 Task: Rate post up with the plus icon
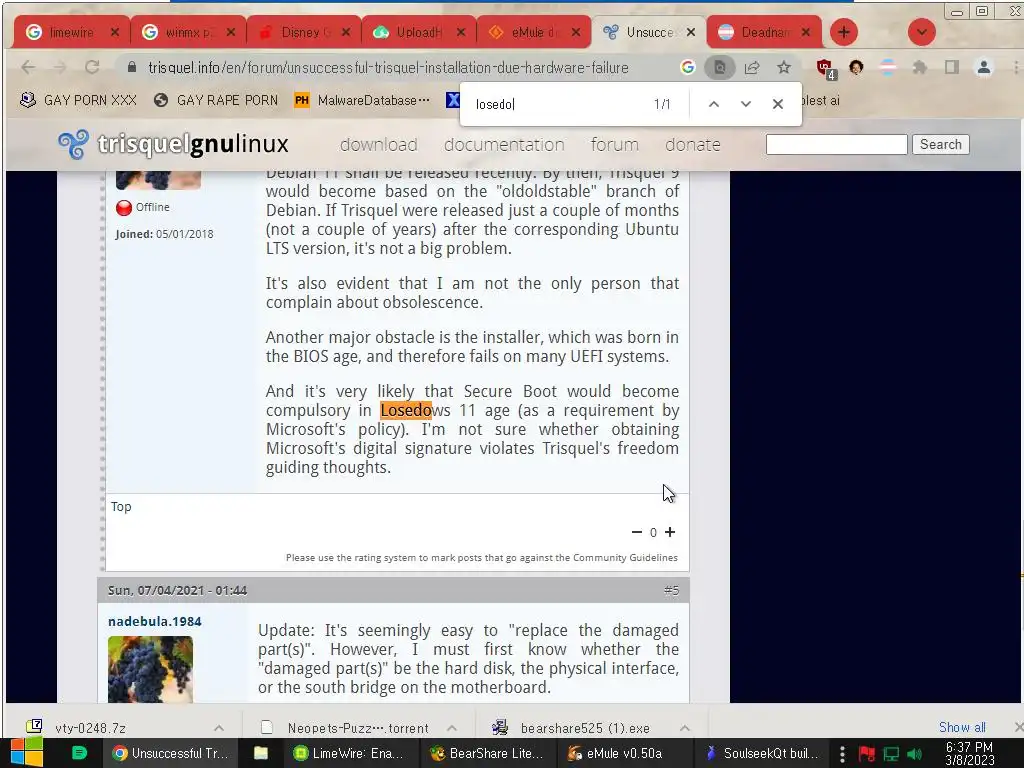pyautogui.click(x=670, y=532)
